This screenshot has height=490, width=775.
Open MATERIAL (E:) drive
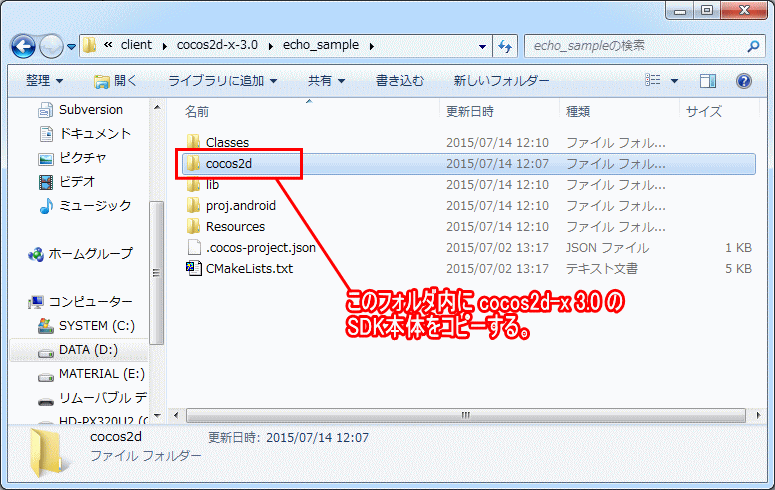click(x=101, y=374)
